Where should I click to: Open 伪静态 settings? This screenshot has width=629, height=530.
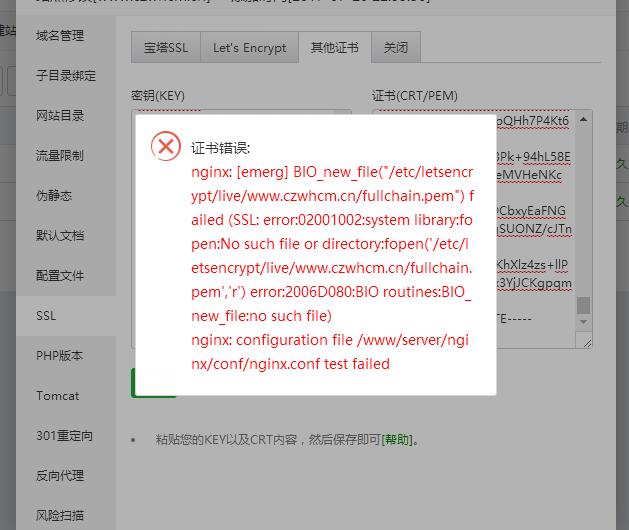click(x=54, y=195)
